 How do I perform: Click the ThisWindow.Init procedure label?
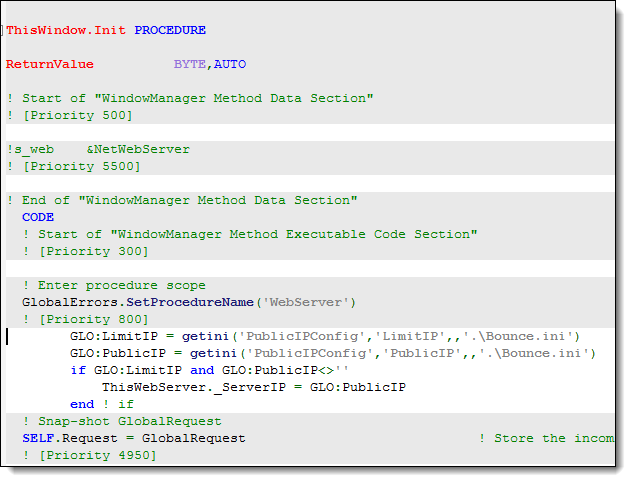(x=66, y=30)
